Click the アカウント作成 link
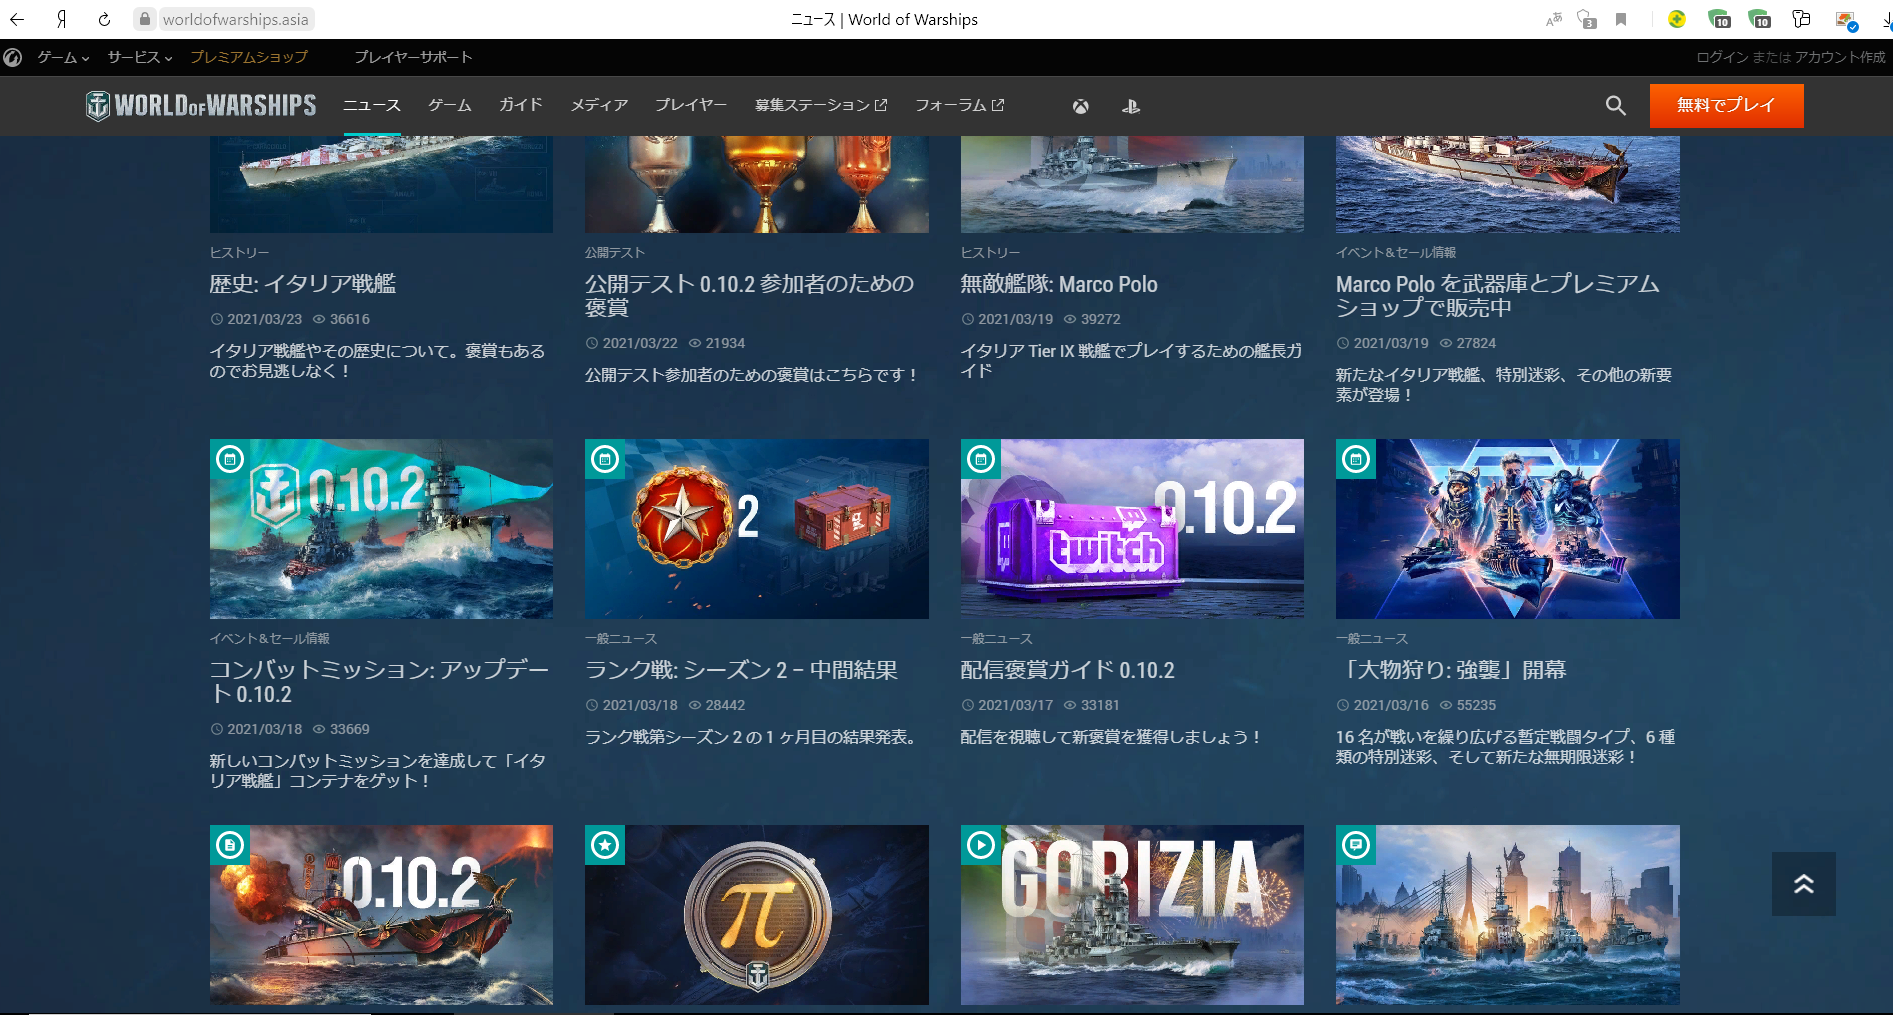The image size is (1893, 1015). [x=1840, y=57]
